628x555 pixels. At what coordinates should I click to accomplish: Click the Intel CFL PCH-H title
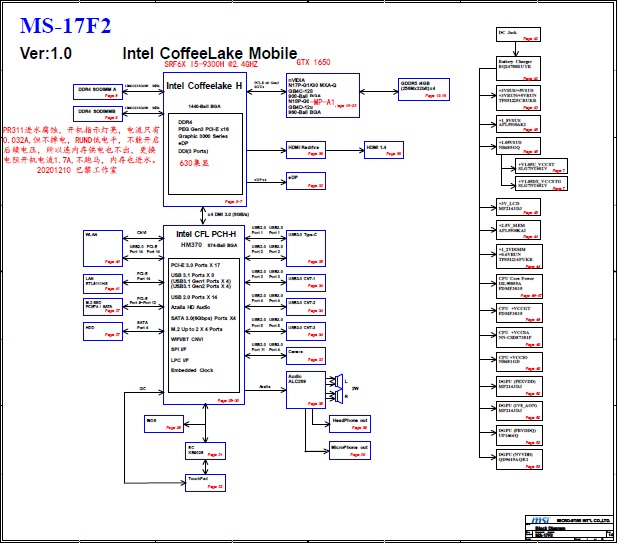pos(206,234)
